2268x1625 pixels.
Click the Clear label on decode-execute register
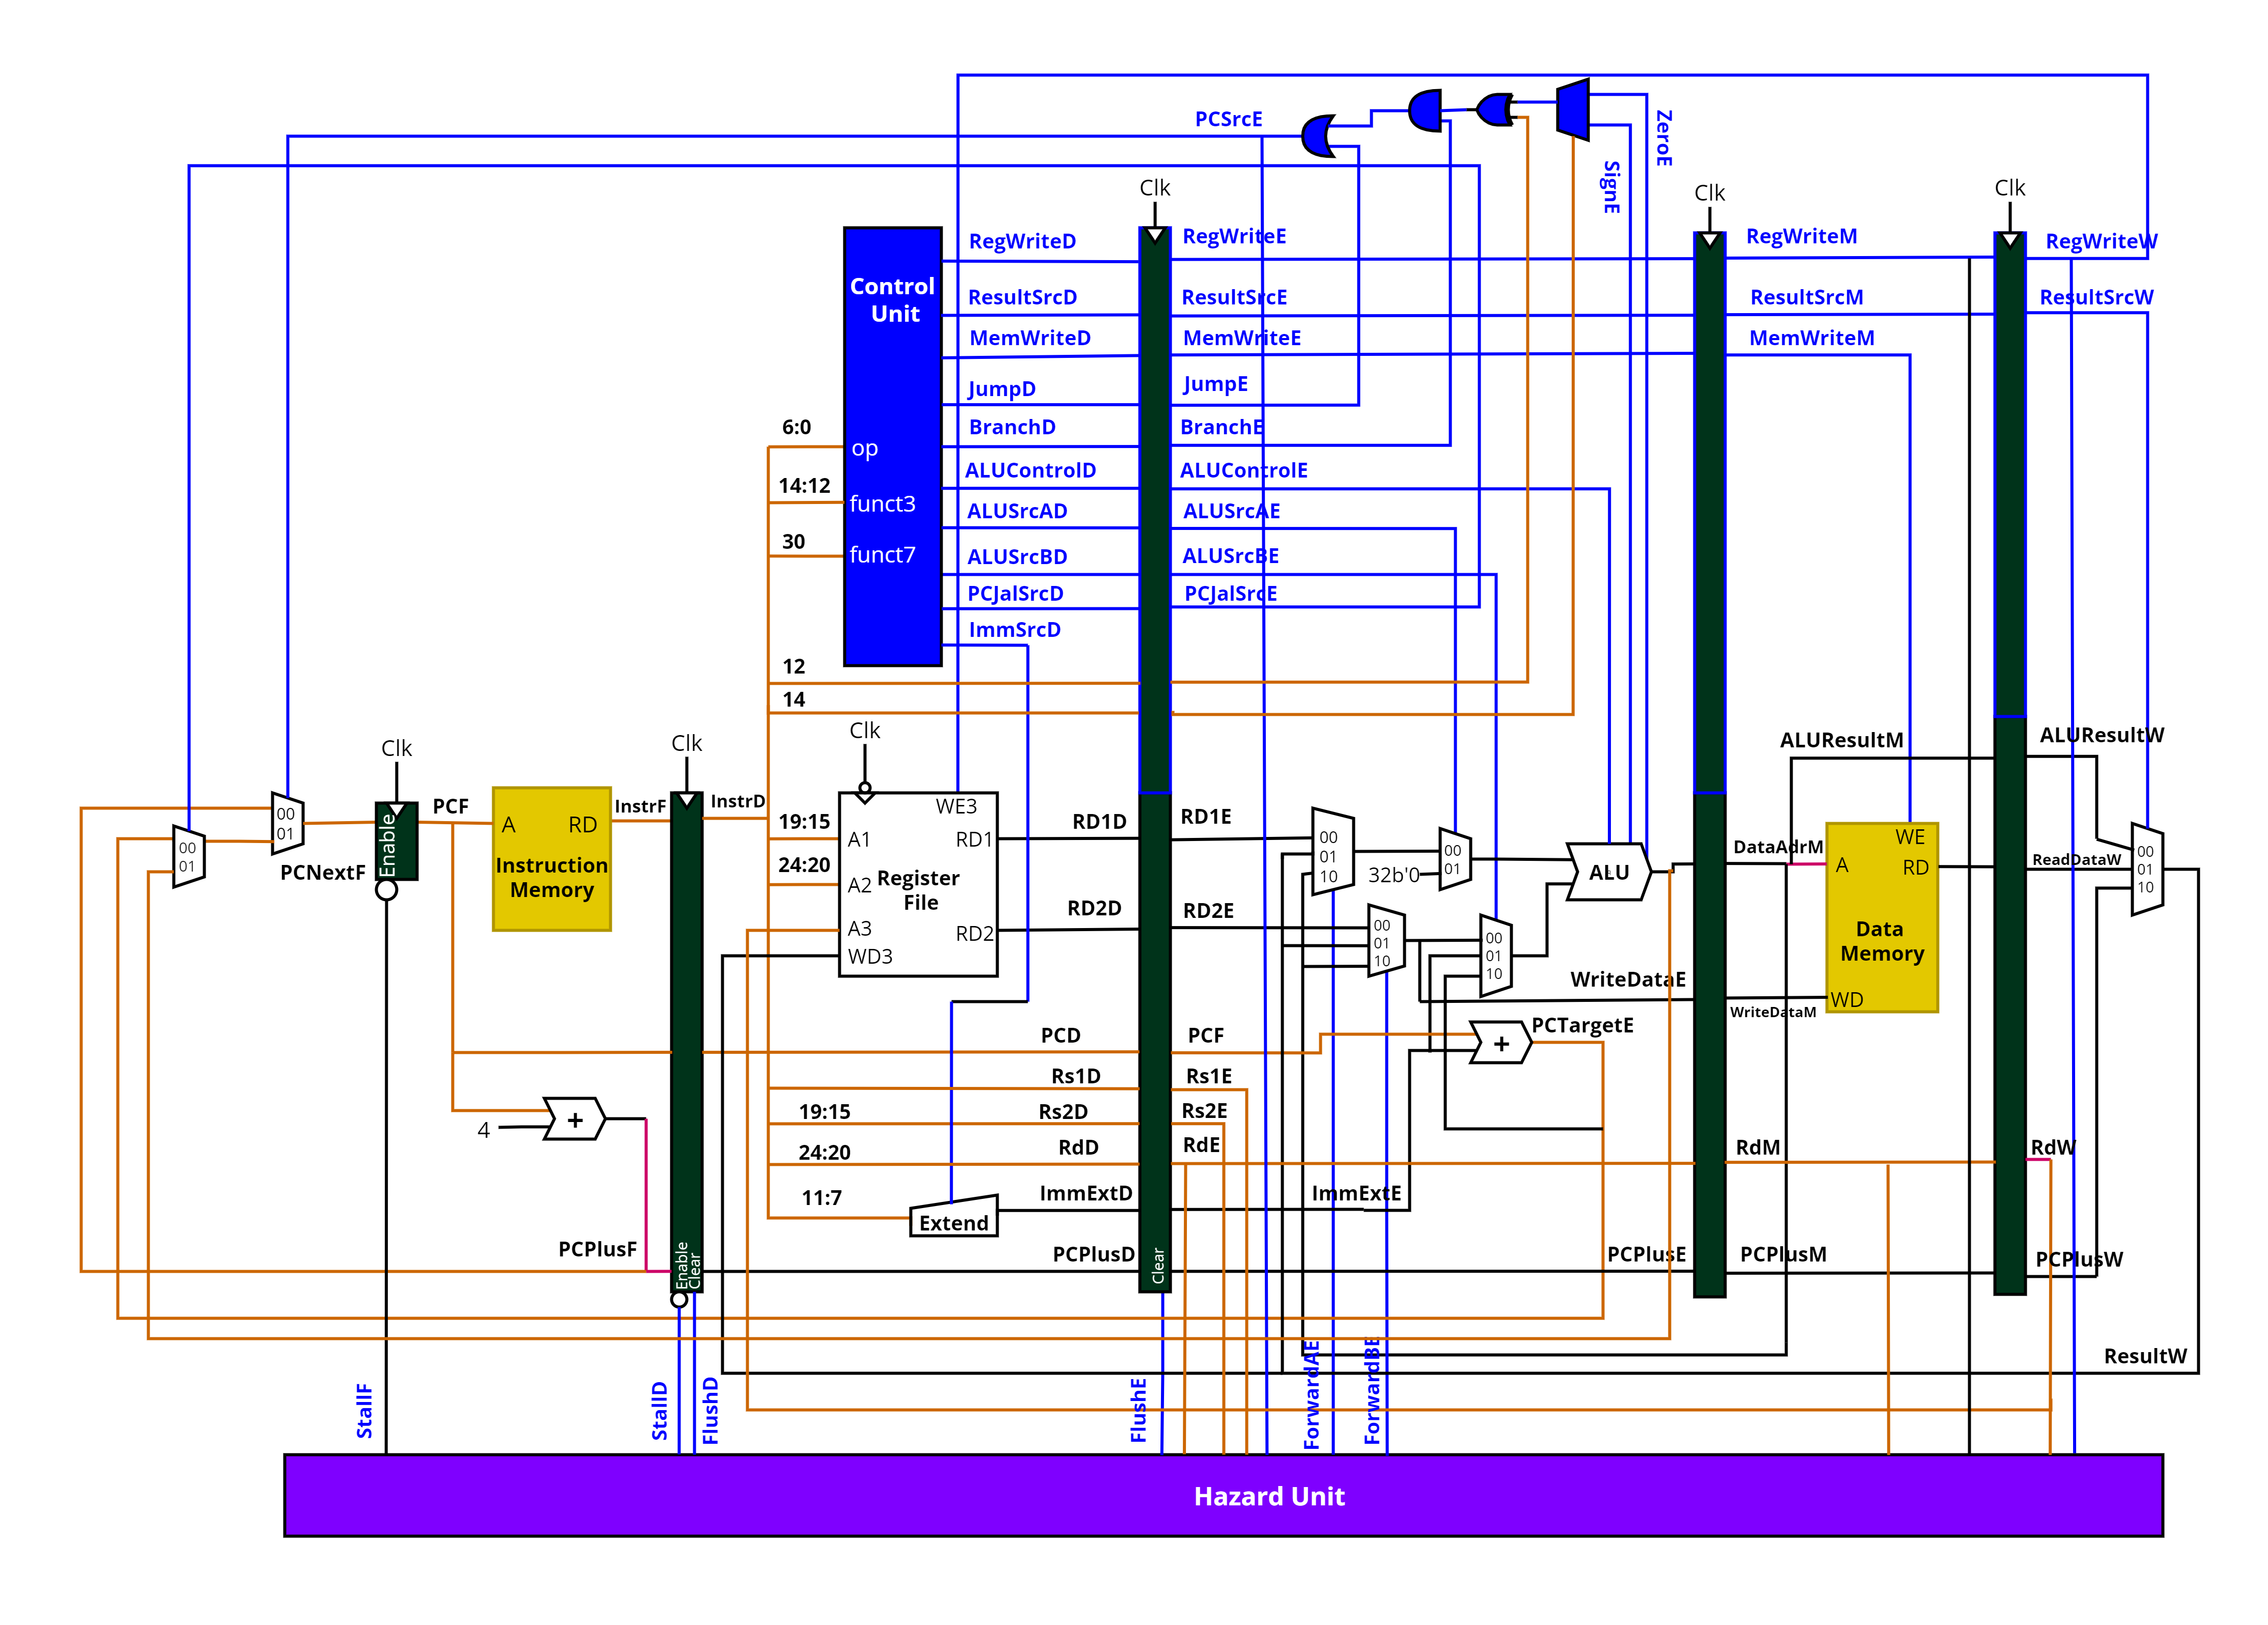[1158, 1265]
